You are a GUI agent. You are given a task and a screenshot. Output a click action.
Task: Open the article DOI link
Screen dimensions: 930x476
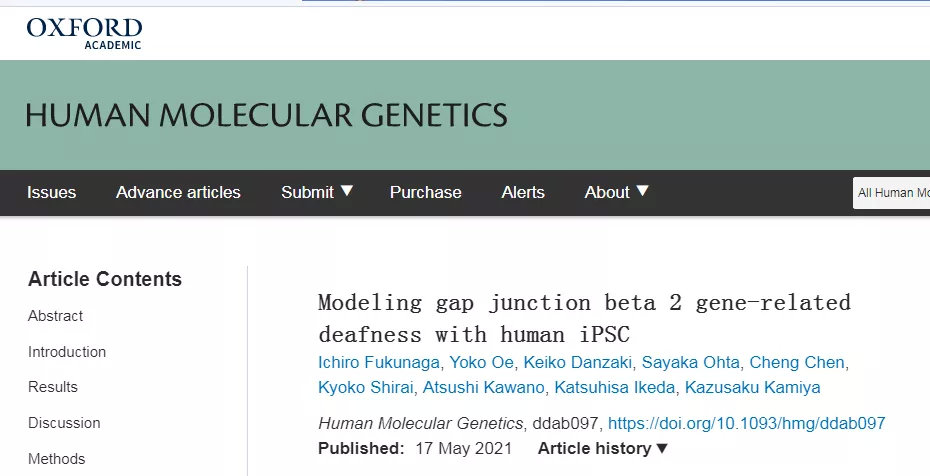746,423
